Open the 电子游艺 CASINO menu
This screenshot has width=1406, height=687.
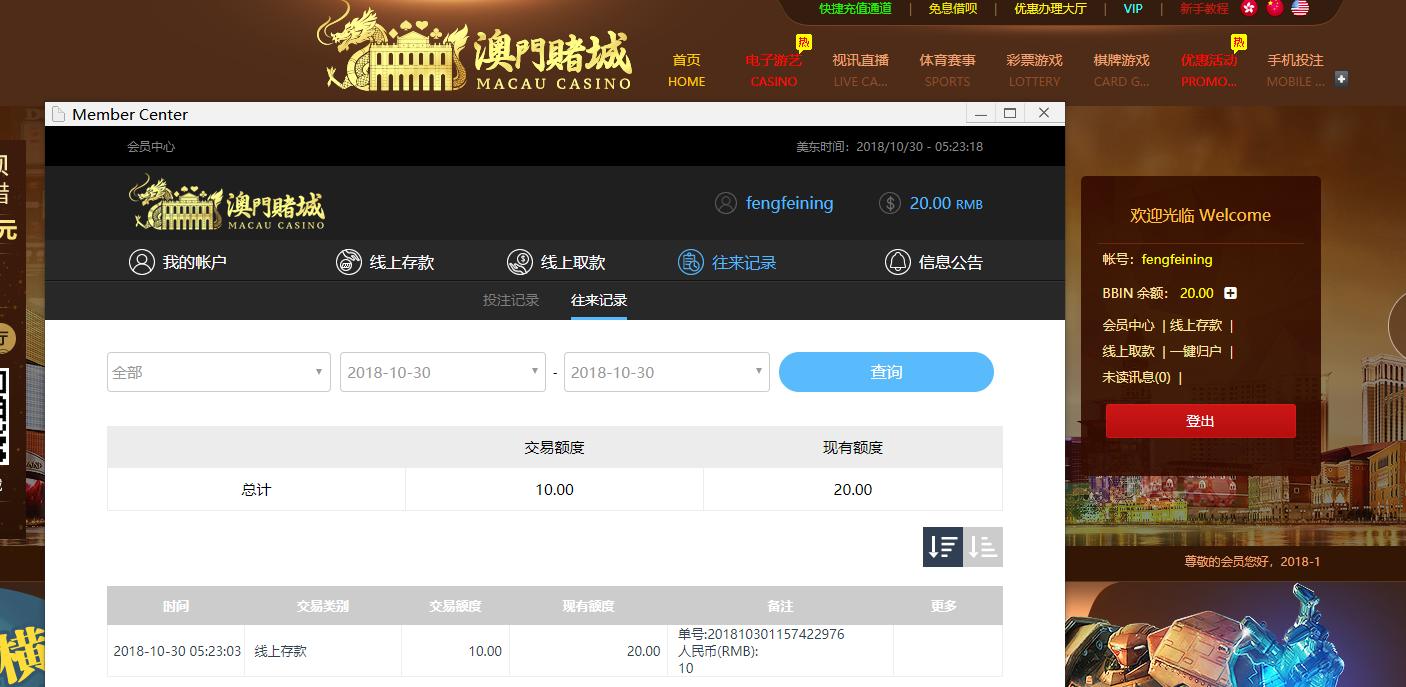click(774, 70)
